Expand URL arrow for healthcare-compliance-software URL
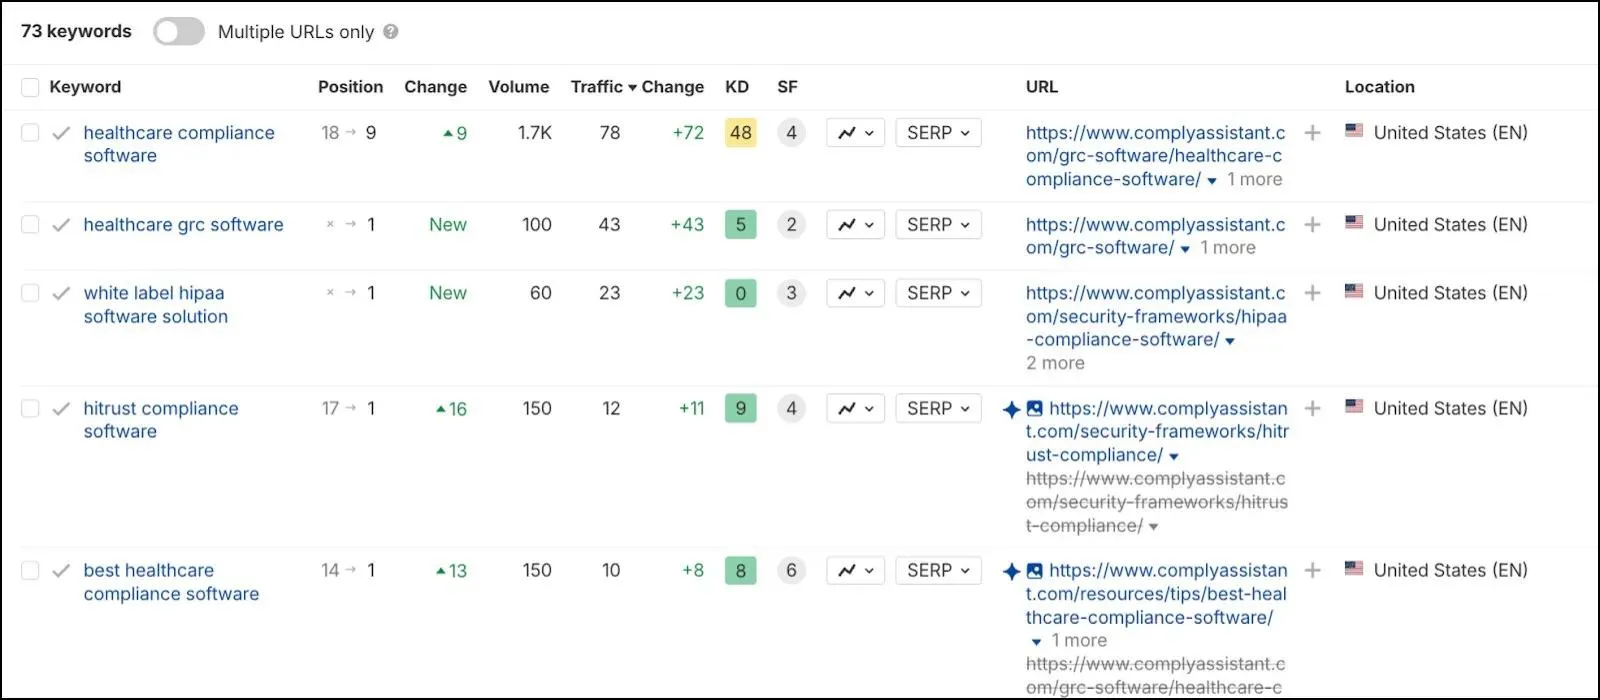Screen dimensions: 1600x700 (x=1212, y=181)
